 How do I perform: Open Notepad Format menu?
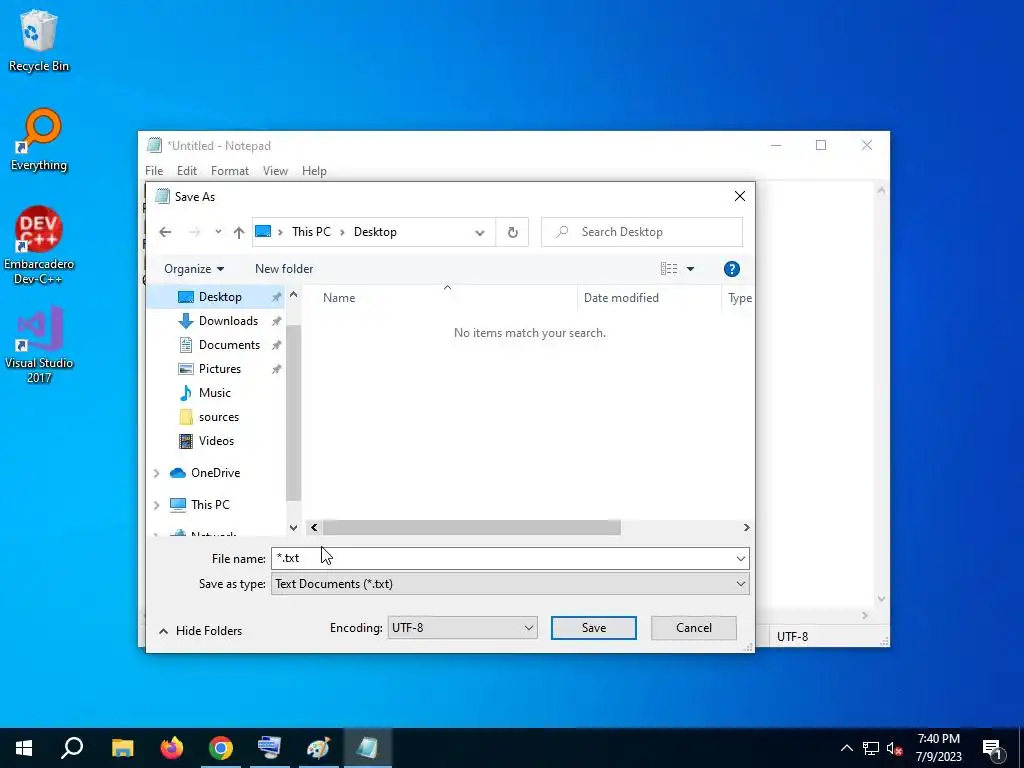[230, 171]
